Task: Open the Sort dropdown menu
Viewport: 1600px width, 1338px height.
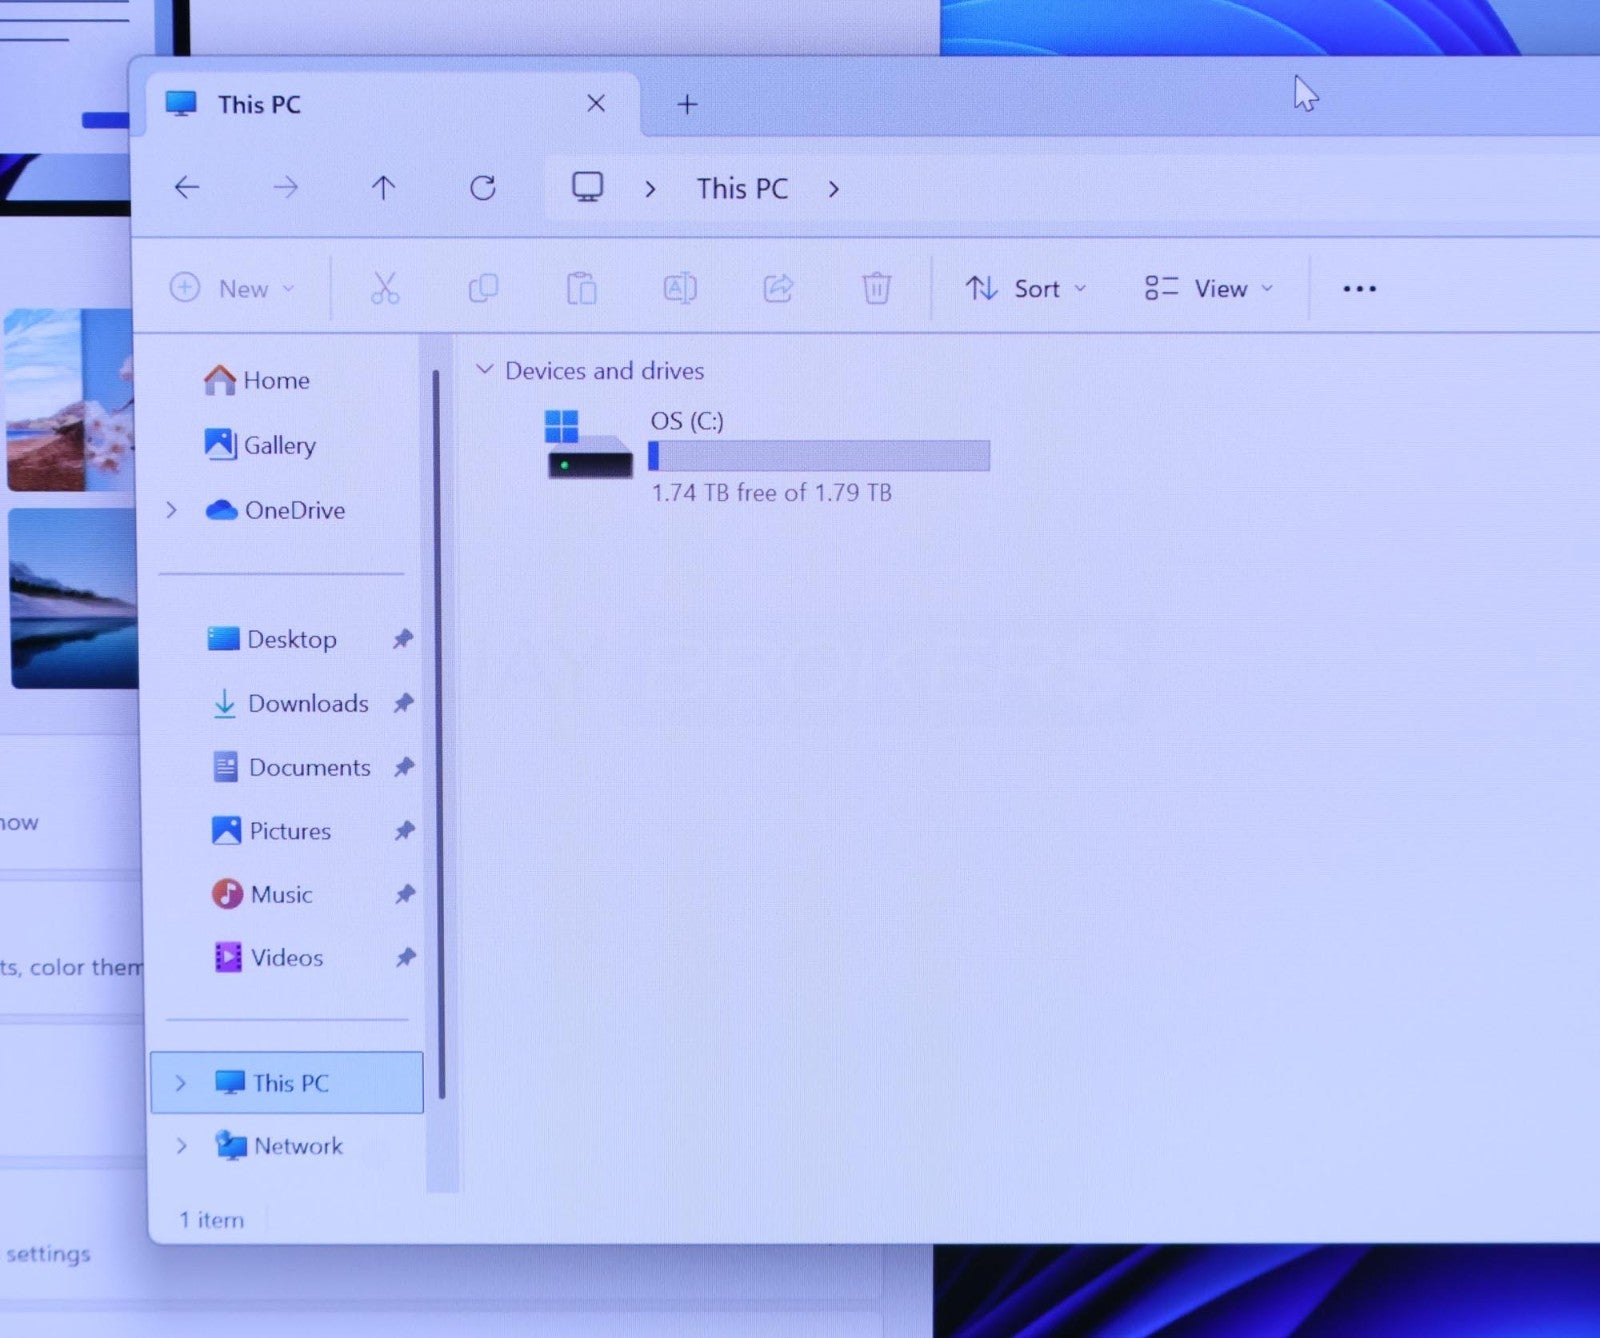Action: [x=1026, y=289]
